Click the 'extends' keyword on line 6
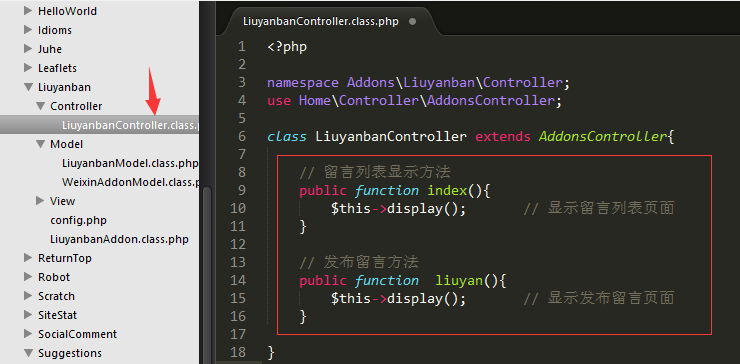740x364 pixels. coord(503,136)
